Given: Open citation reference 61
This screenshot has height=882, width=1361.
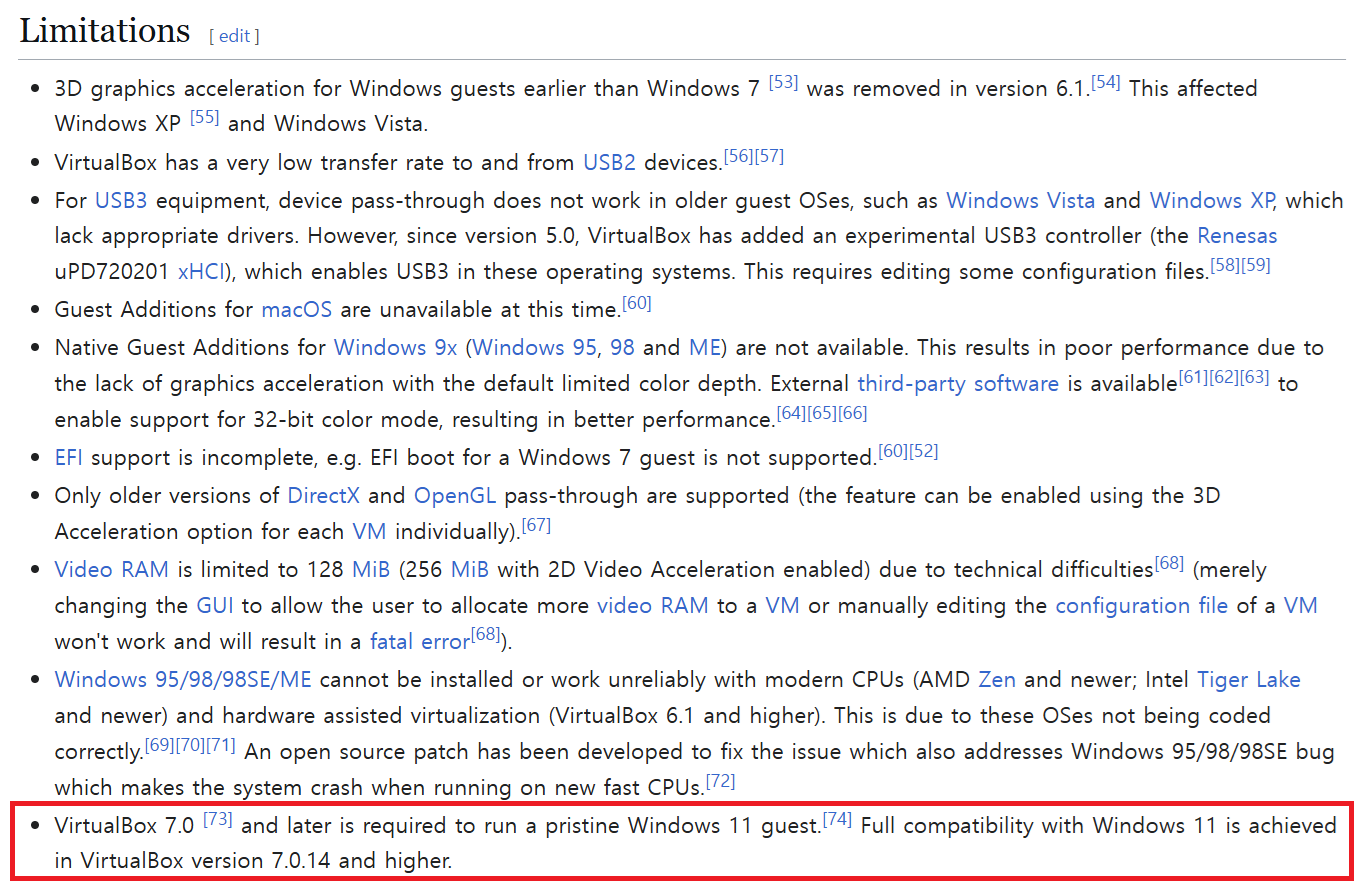Looking at the screenshot, I should click(x=1193, y=377).
